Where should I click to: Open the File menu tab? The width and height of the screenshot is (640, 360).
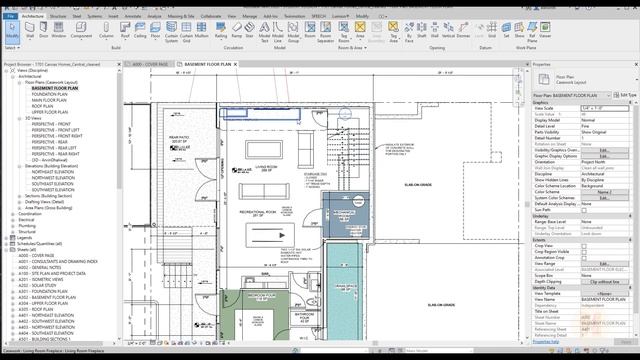point(11,16)
